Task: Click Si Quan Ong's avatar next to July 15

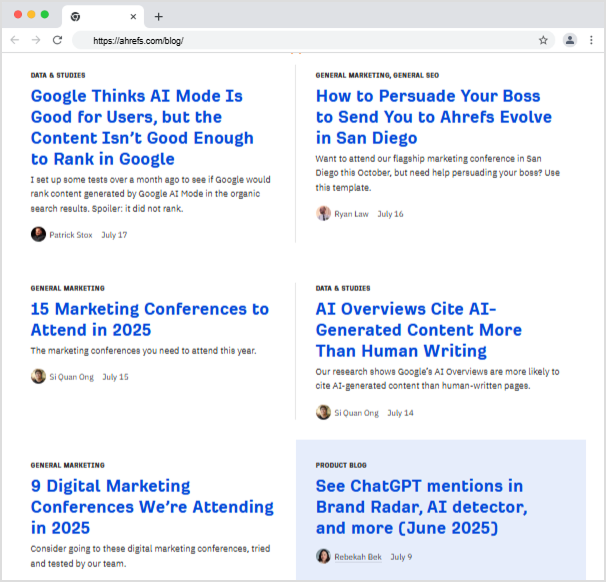Action: click(38, 376)
